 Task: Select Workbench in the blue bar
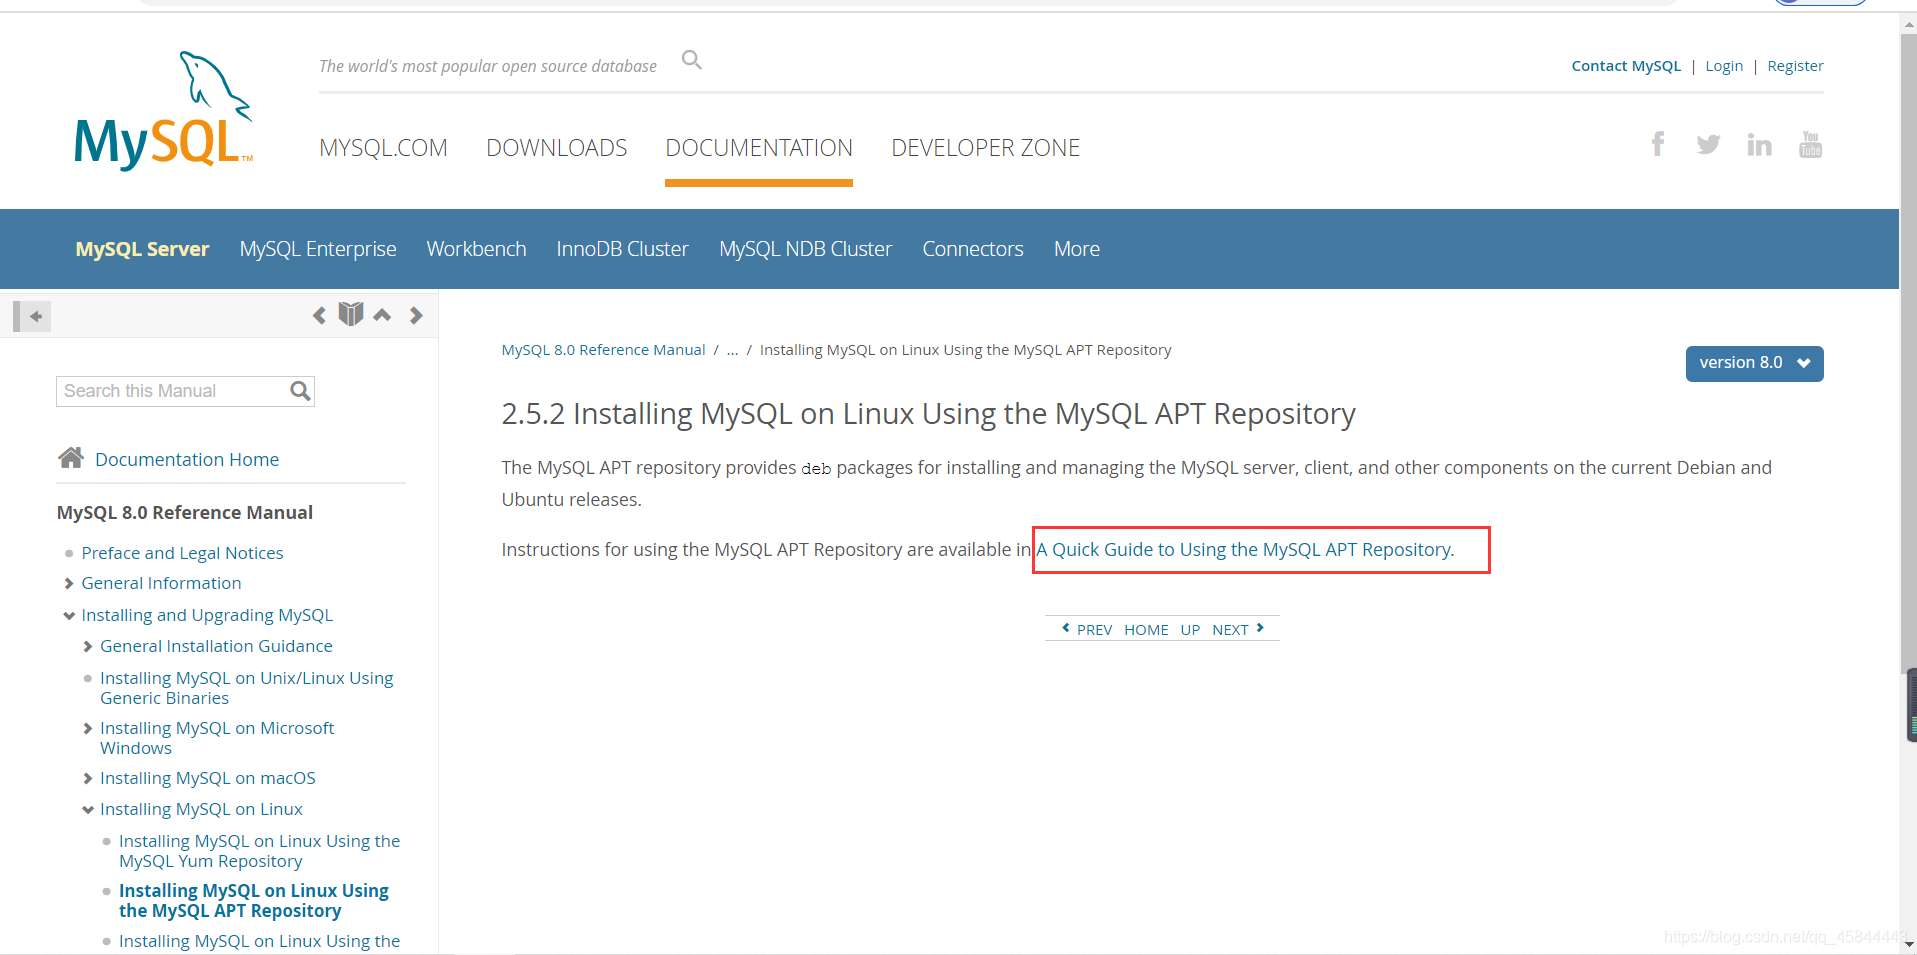point(476,249)
